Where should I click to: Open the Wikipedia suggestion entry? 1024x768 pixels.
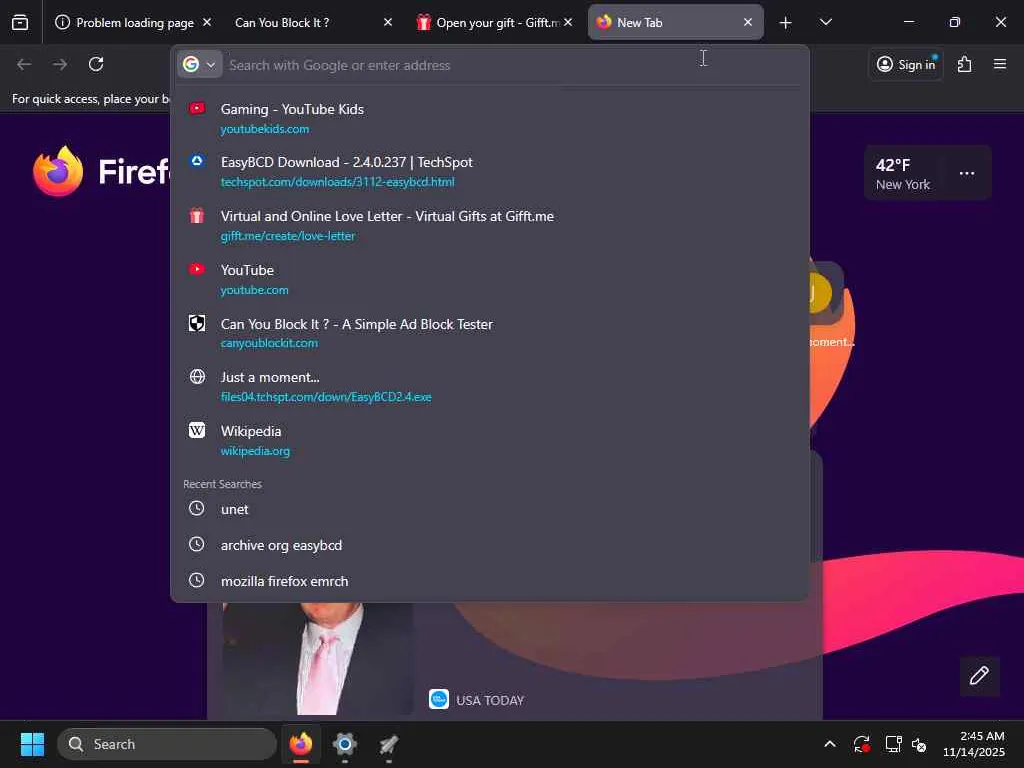[x=490, y=441]
